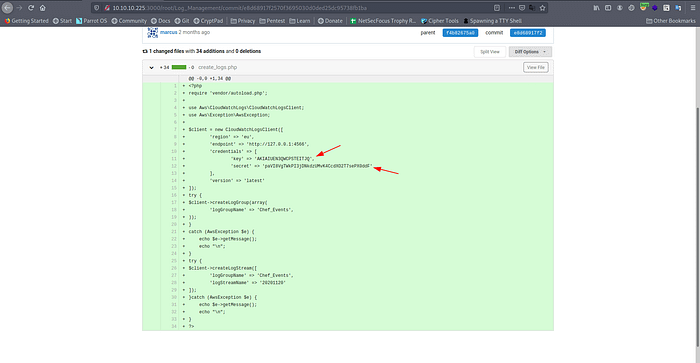
Task: Expand the Other Bookmarks folder
Action: click(671, 21)
